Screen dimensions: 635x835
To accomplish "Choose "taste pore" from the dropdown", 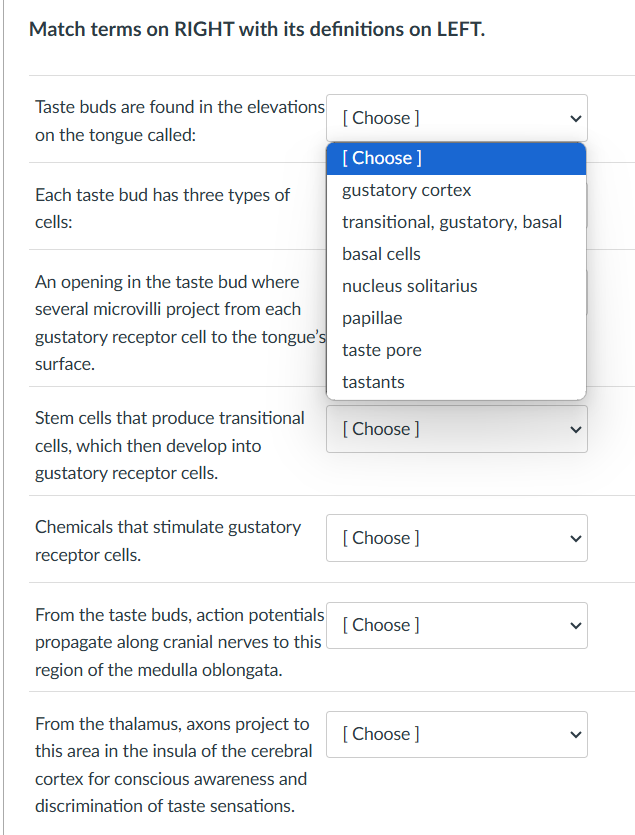I will 381,350.
